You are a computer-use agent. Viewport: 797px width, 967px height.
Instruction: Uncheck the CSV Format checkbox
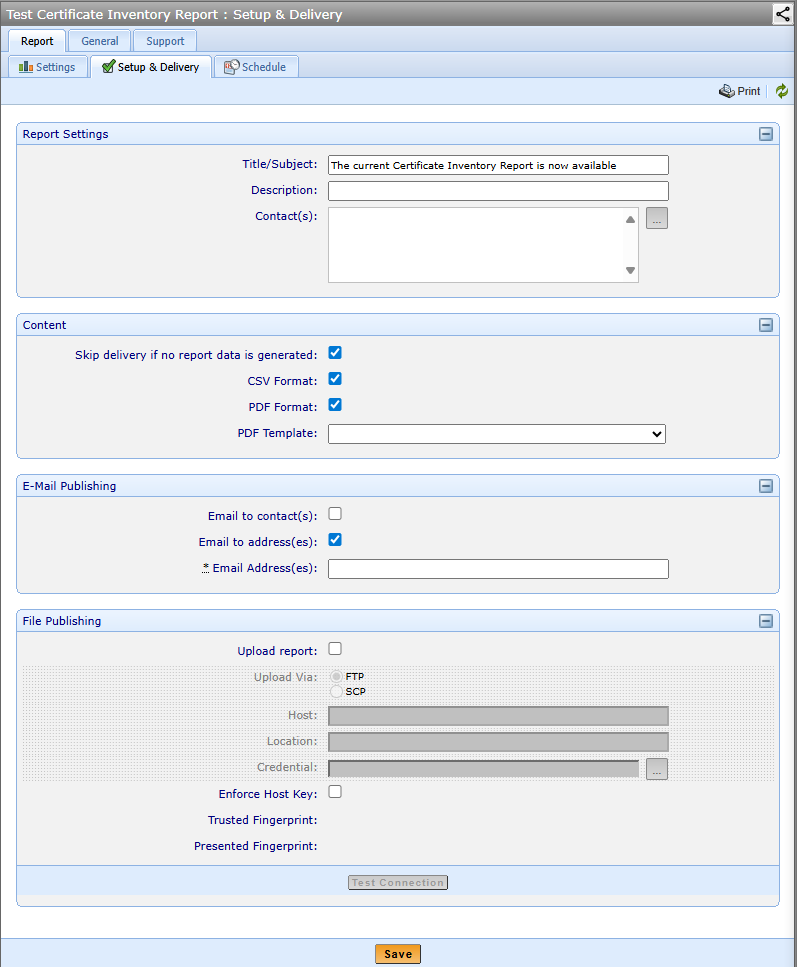point(336,379)
